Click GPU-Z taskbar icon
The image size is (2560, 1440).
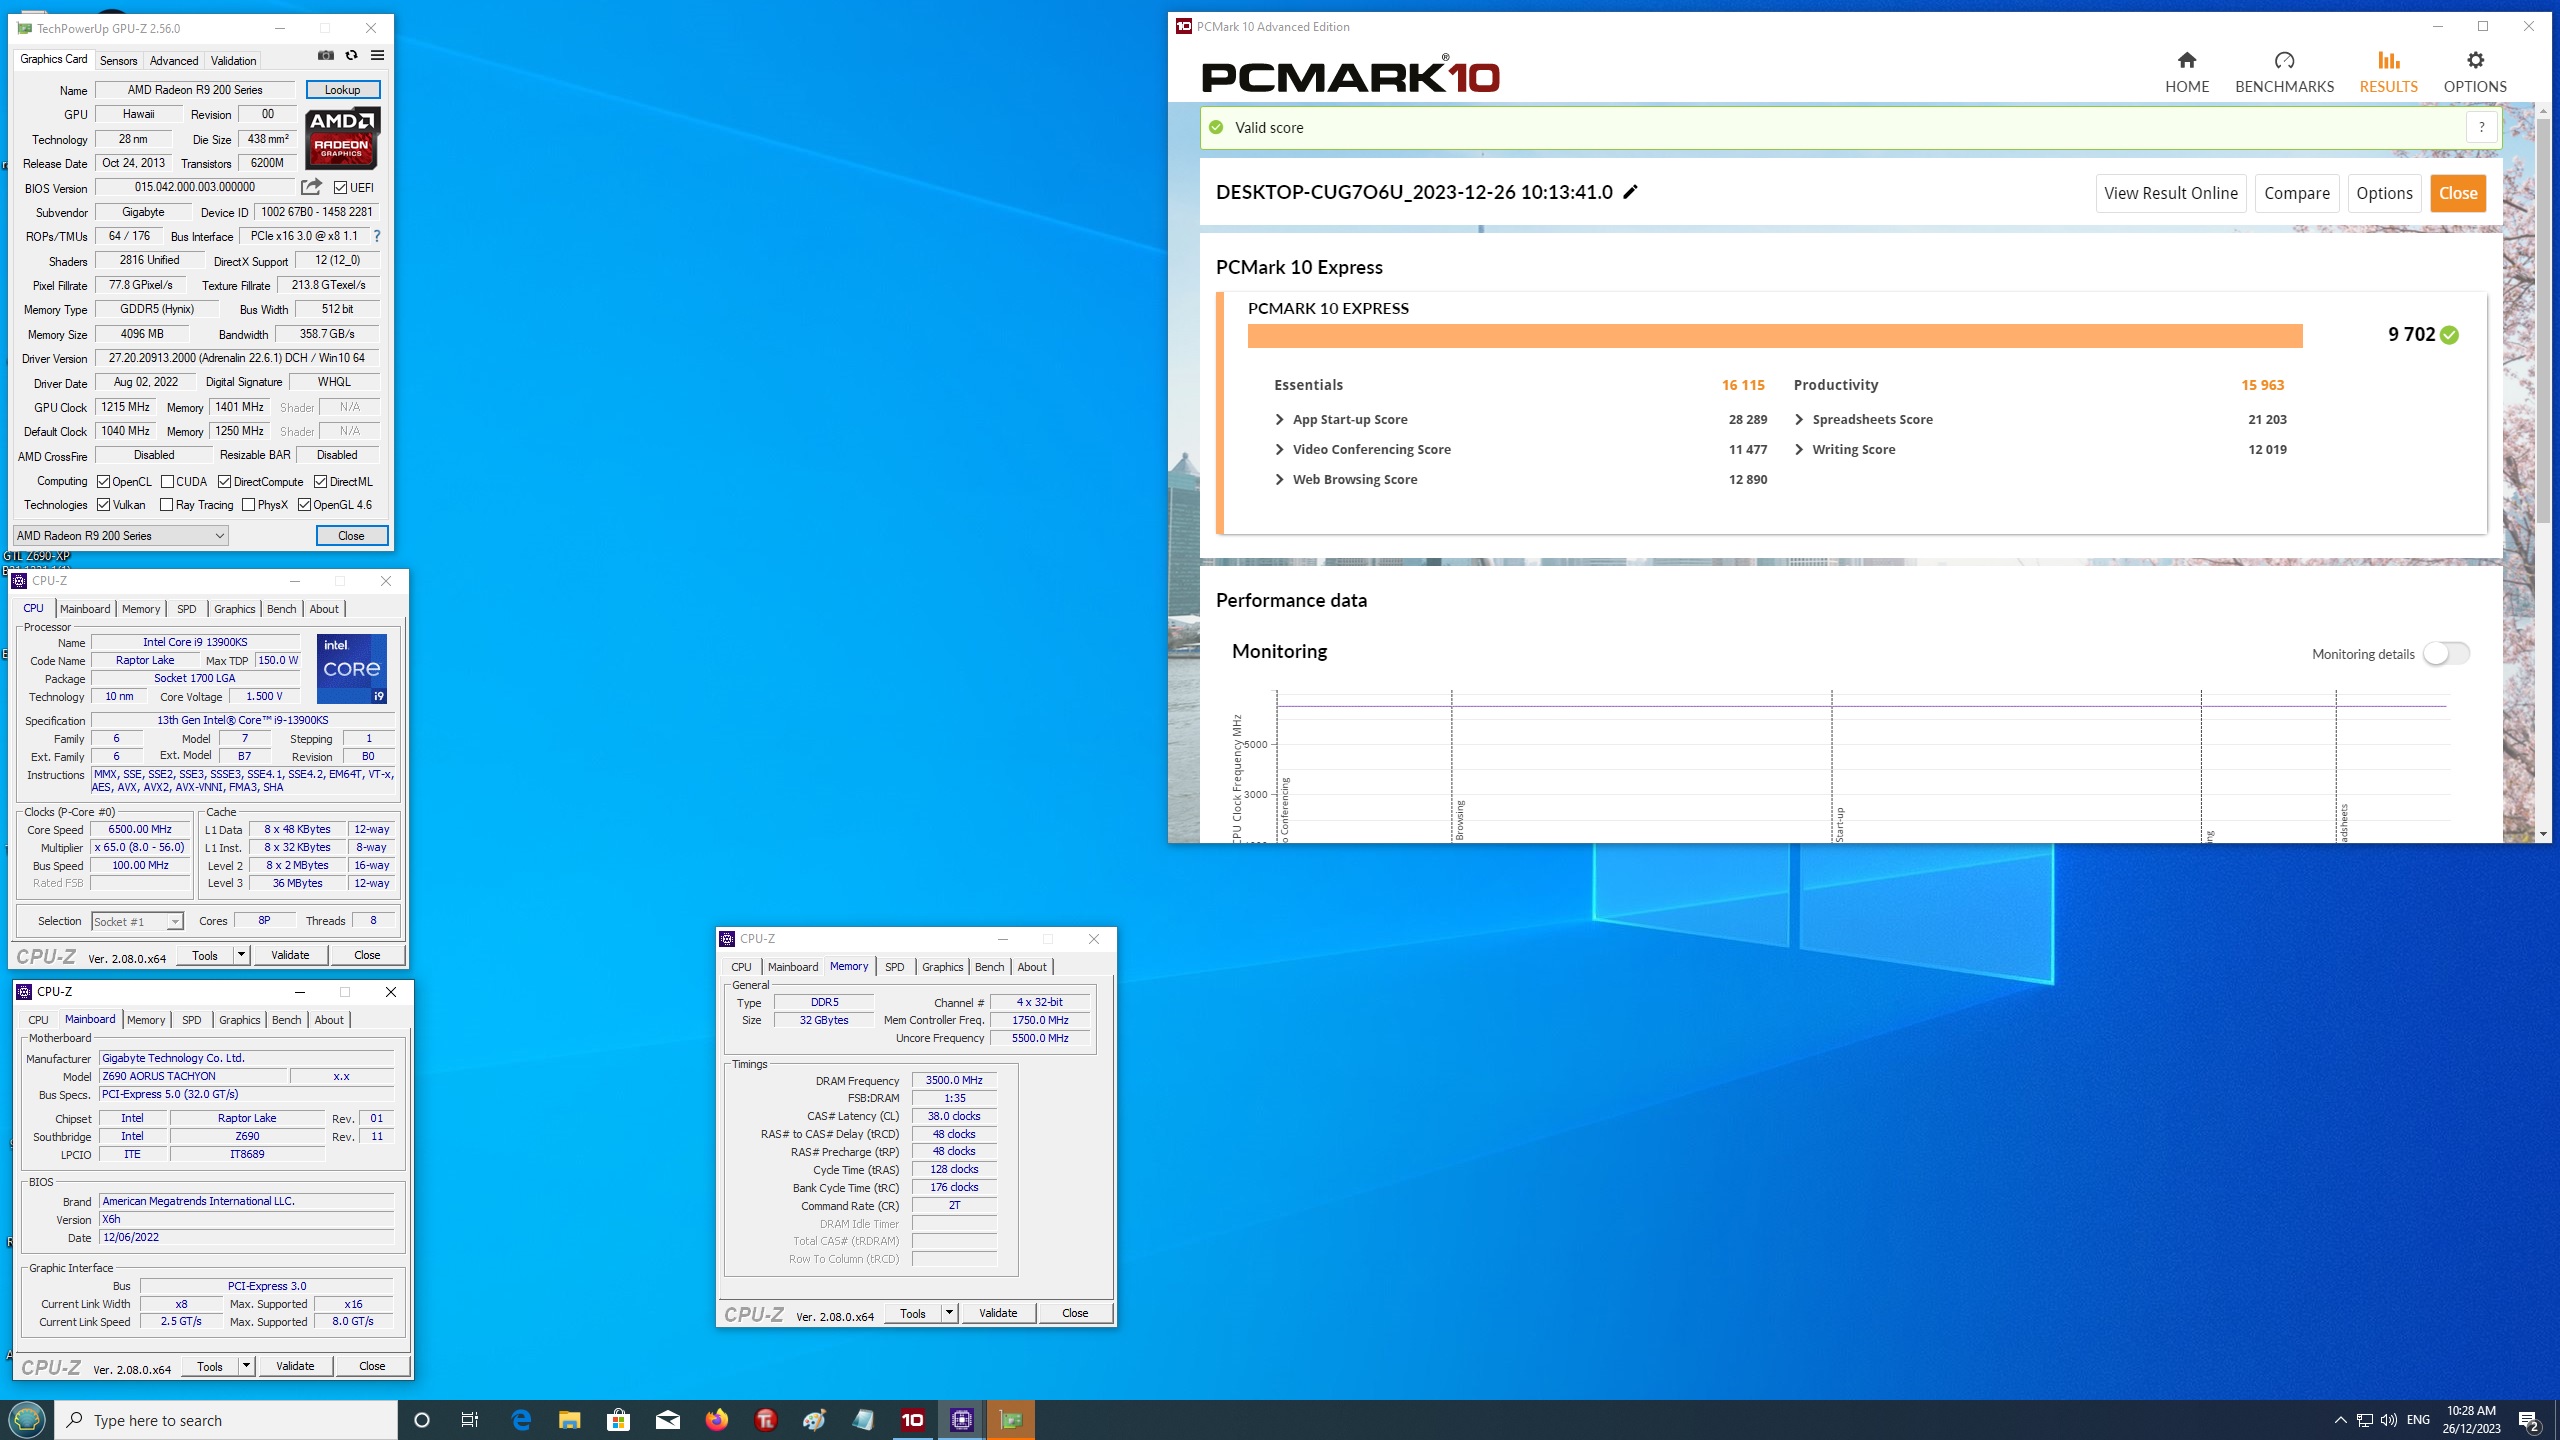(x=1011, y=1420)
